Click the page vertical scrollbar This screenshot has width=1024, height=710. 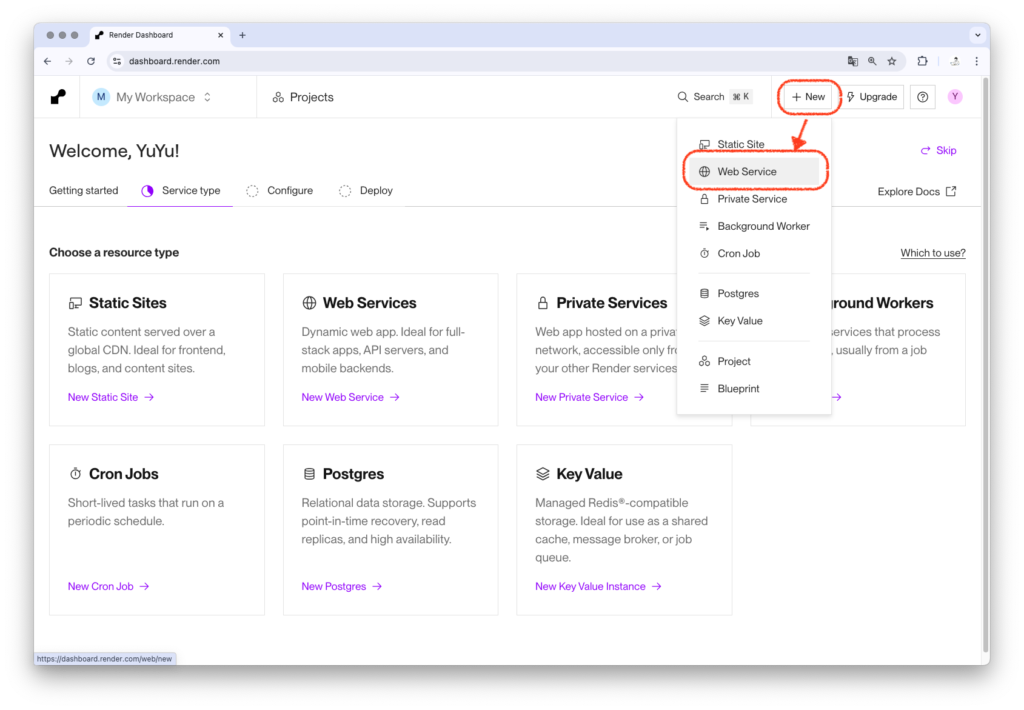pyautogui.click(x=985, y=366)
